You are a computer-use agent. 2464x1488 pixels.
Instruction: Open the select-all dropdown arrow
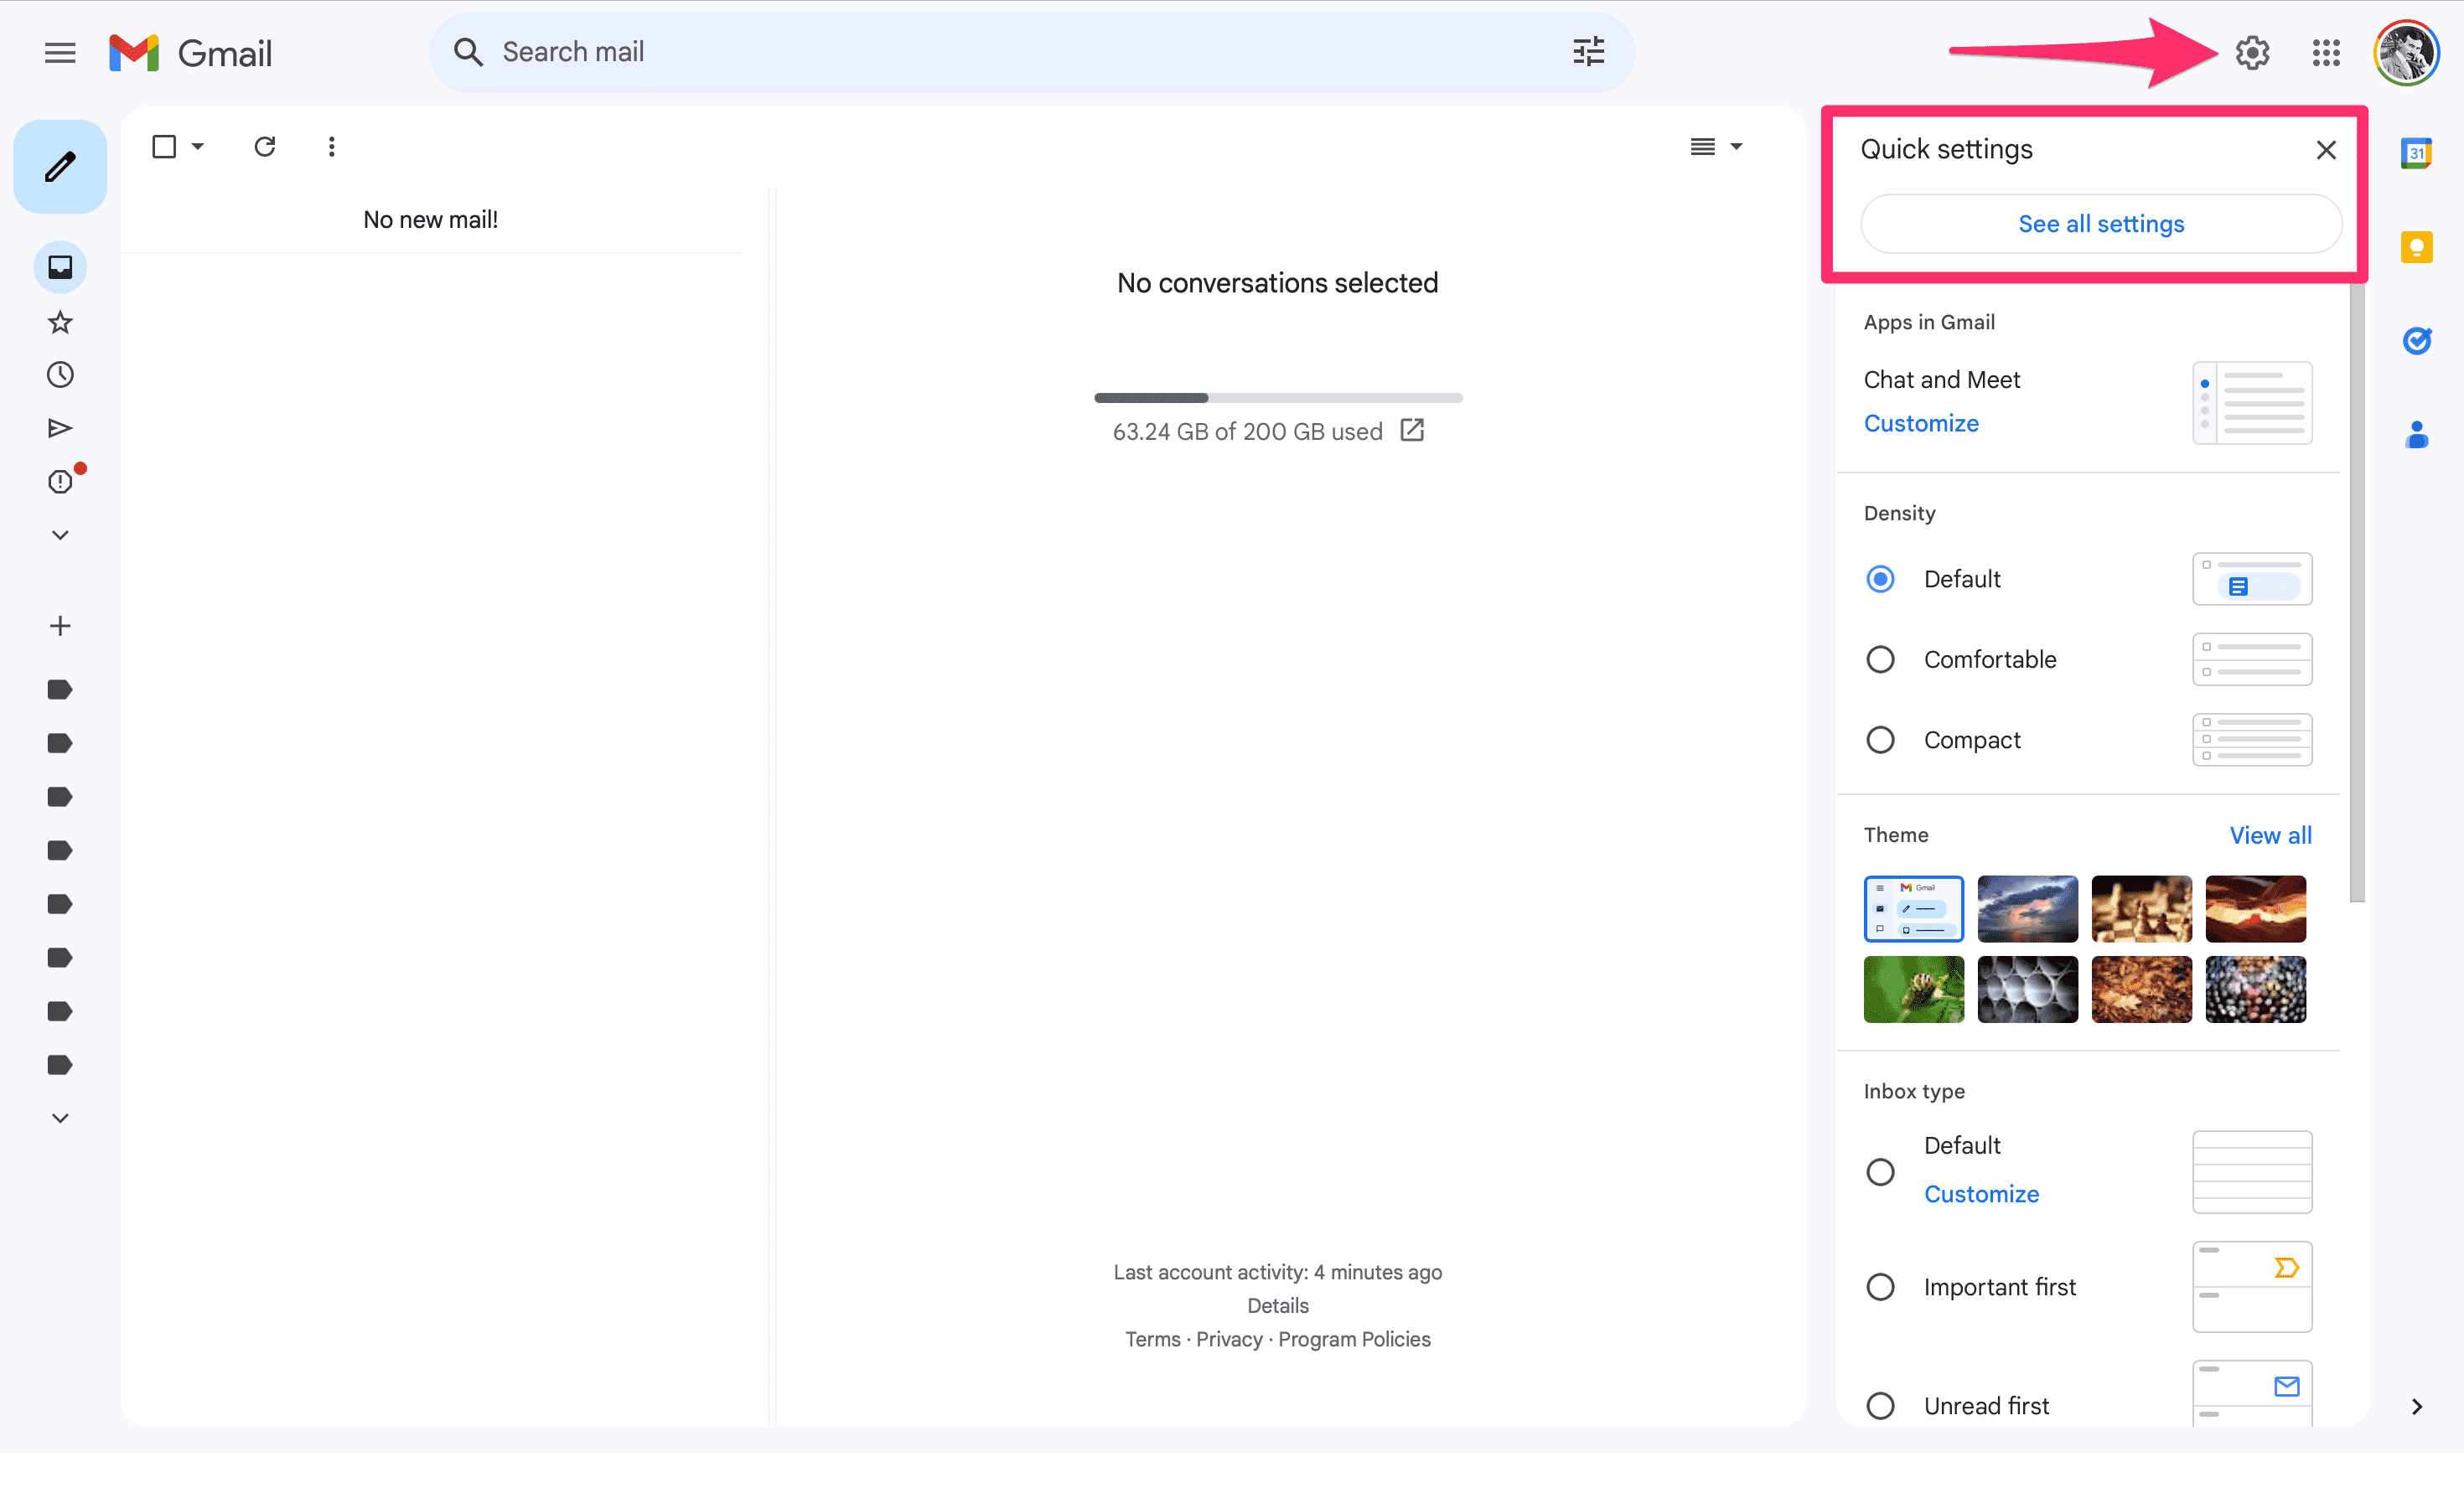(196, 146)
